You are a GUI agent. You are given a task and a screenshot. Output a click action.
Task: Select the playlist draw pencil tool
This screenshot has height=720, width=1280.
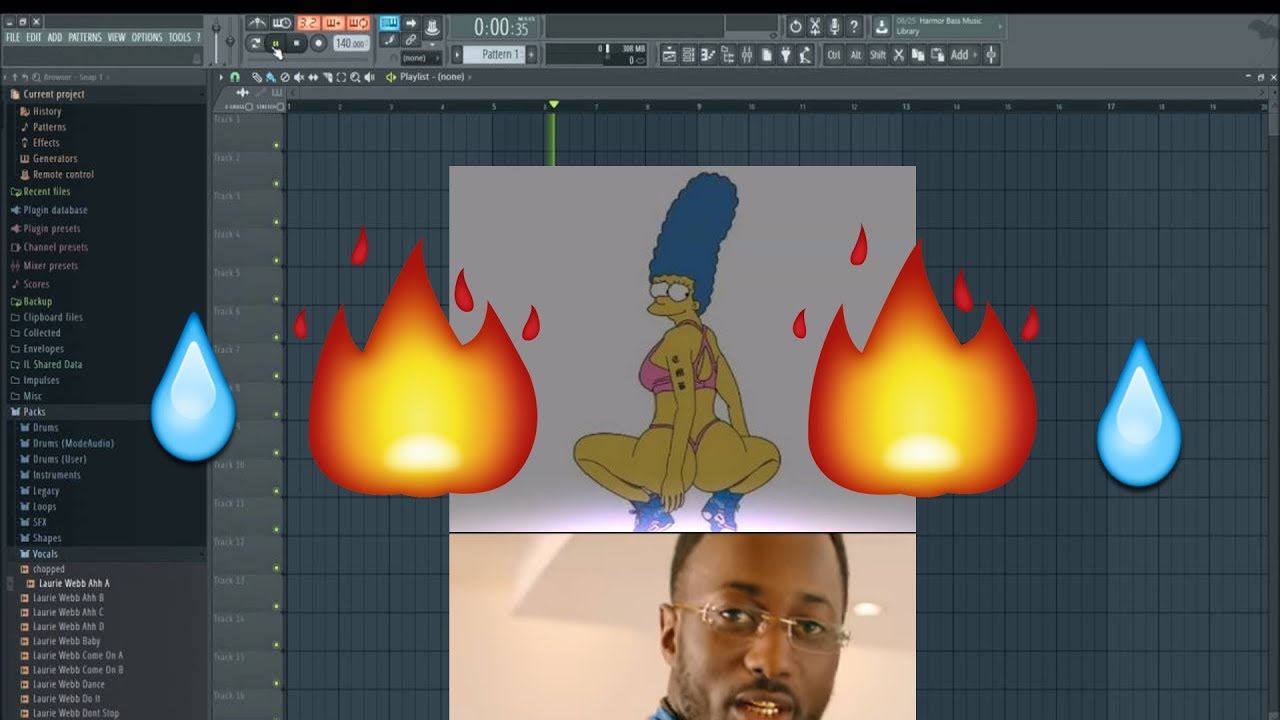[257, 77]
